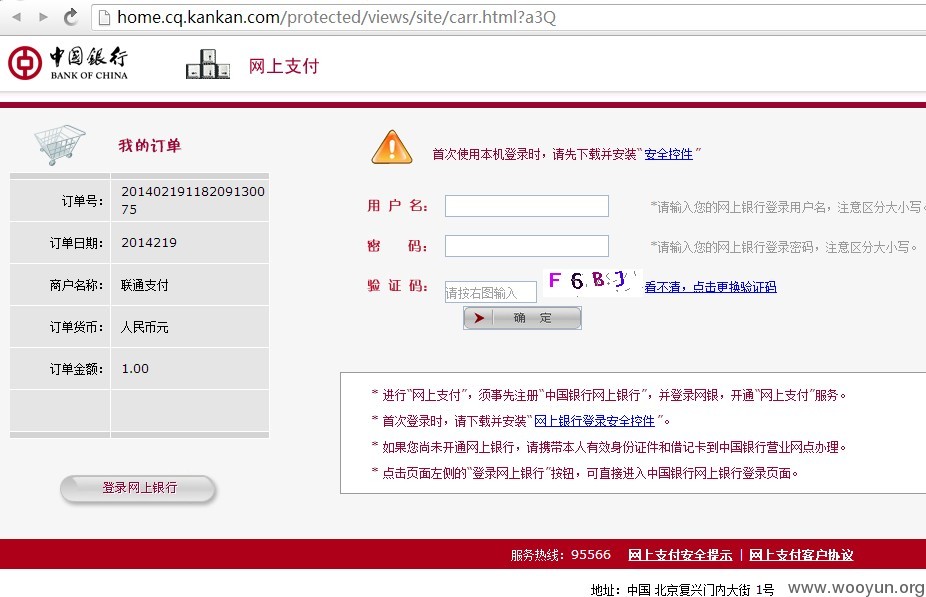Screen dimensions: 926x597
Task: Click the shopping cart icon
Action: click(59, 144)
